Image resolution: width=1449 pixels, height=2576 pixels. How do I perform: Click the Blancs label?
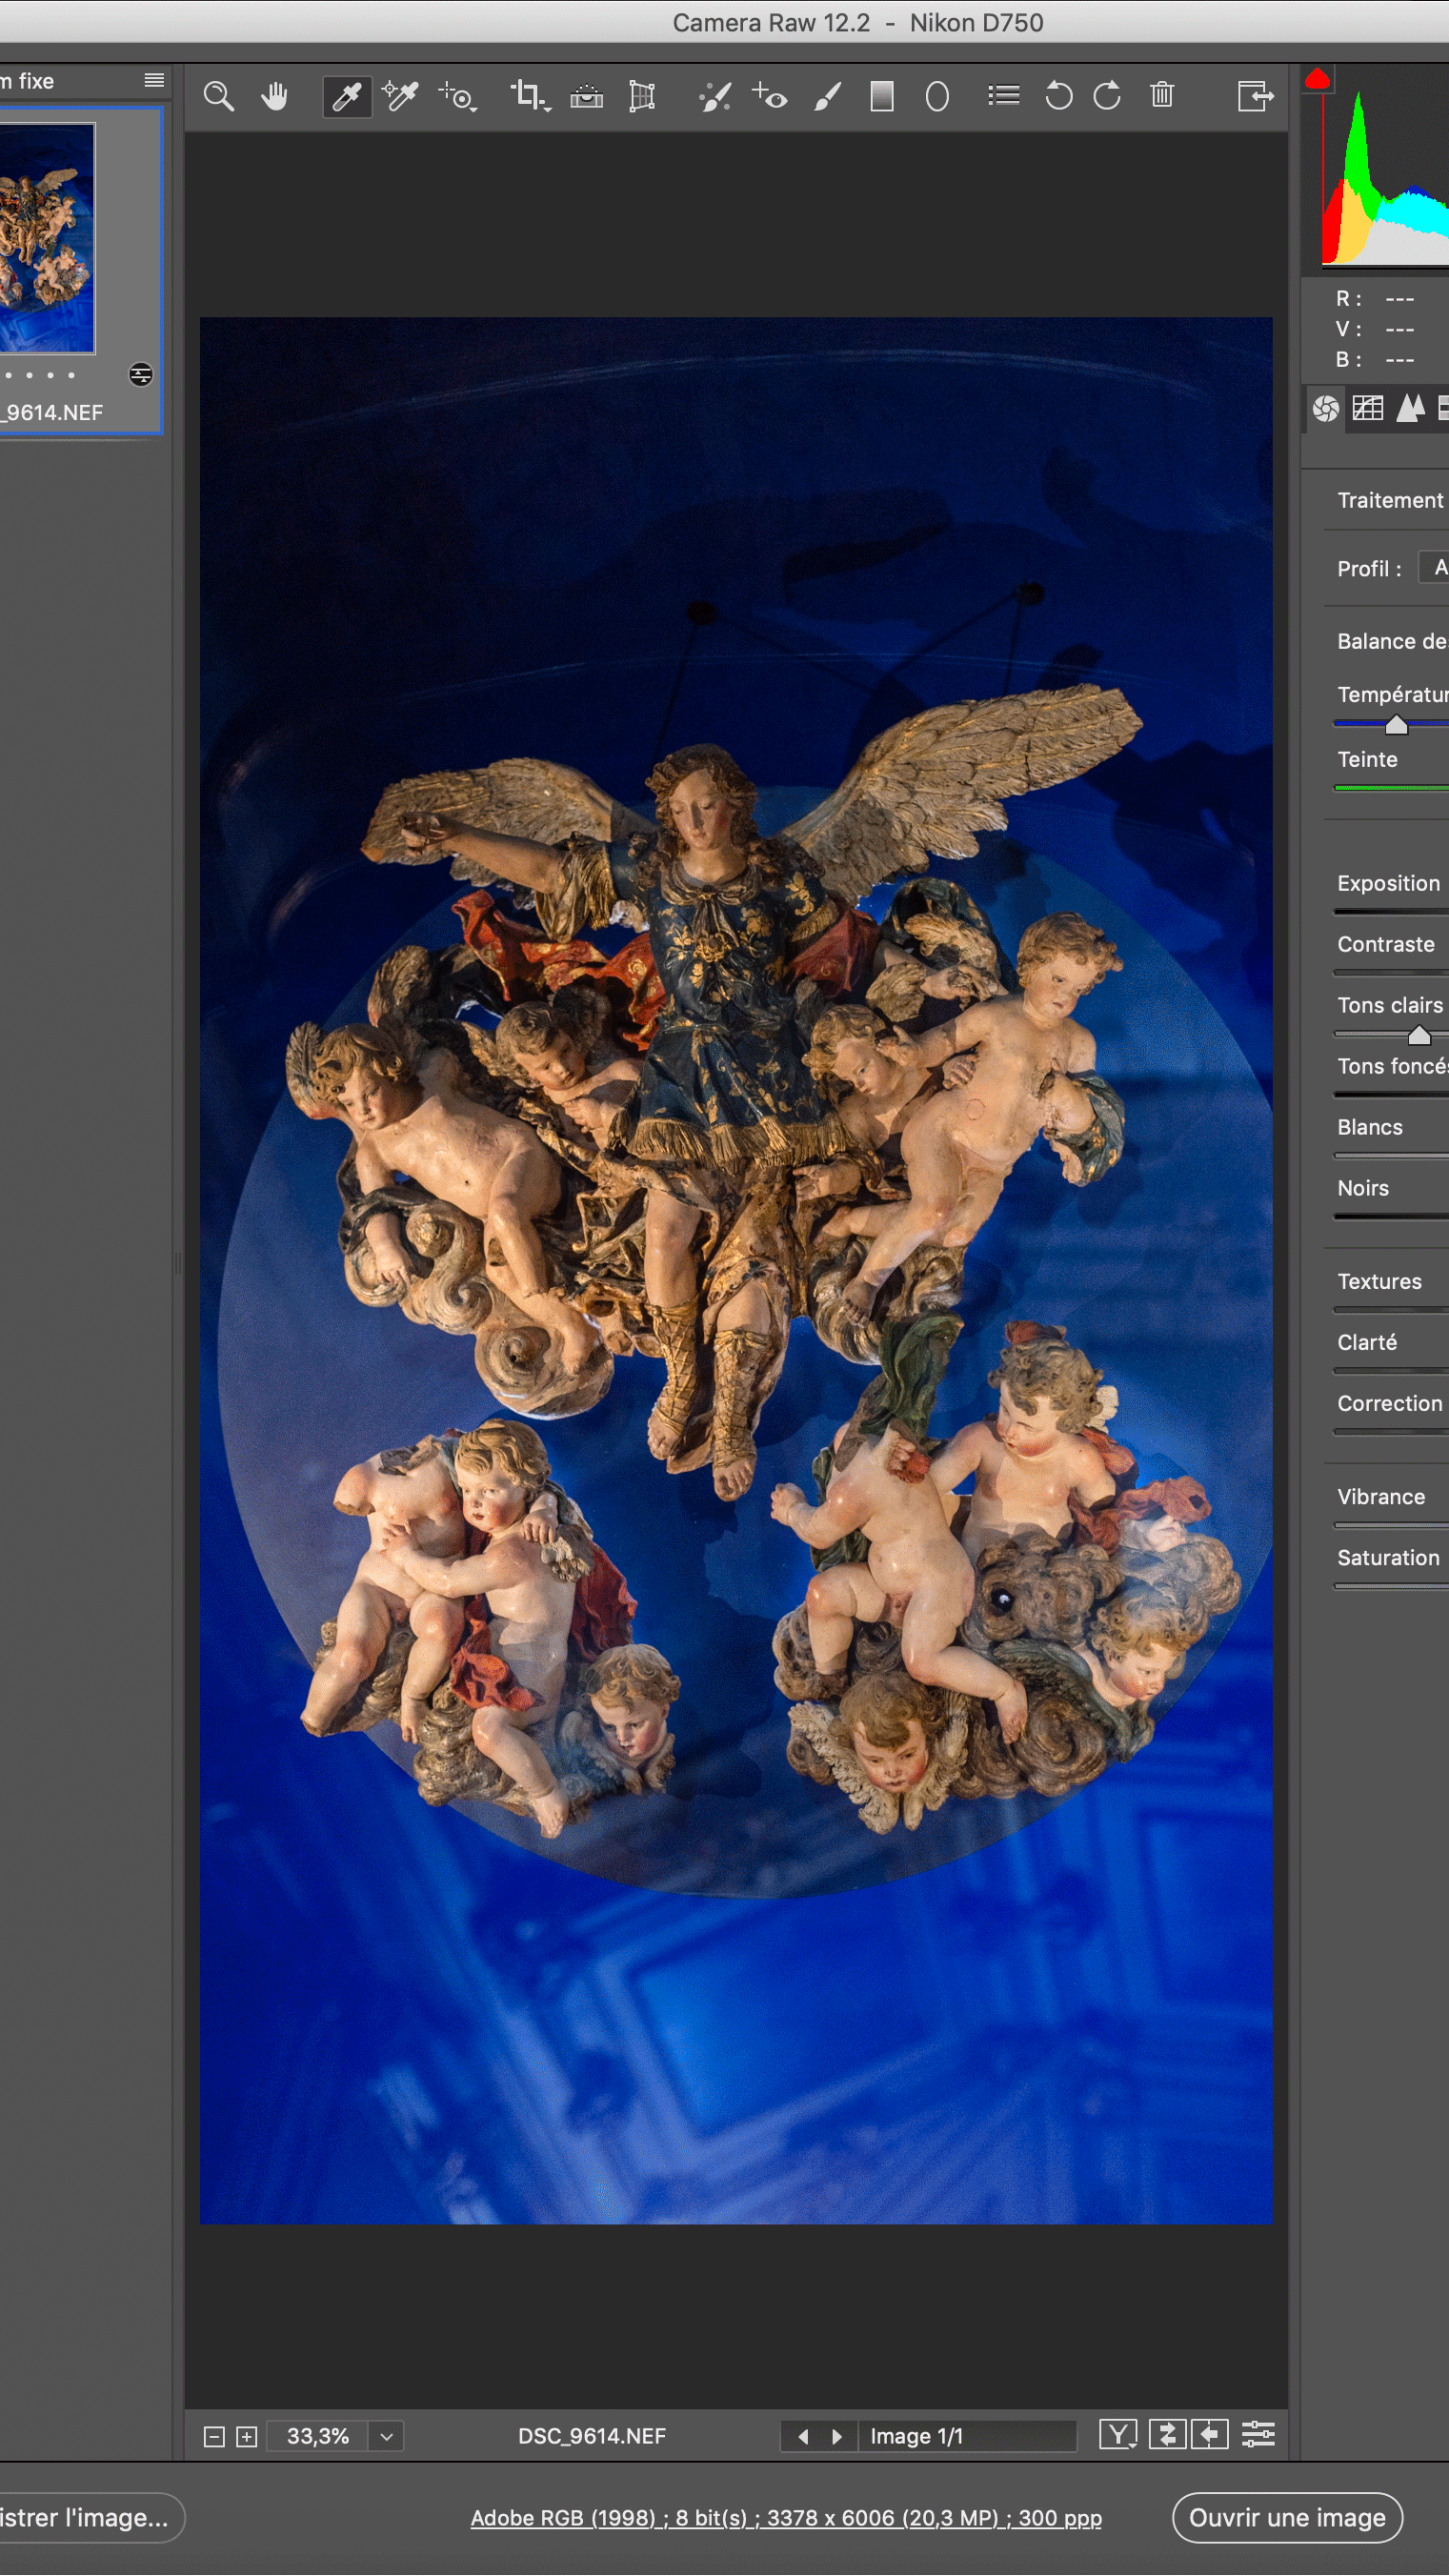(x=1370, y=1128)
